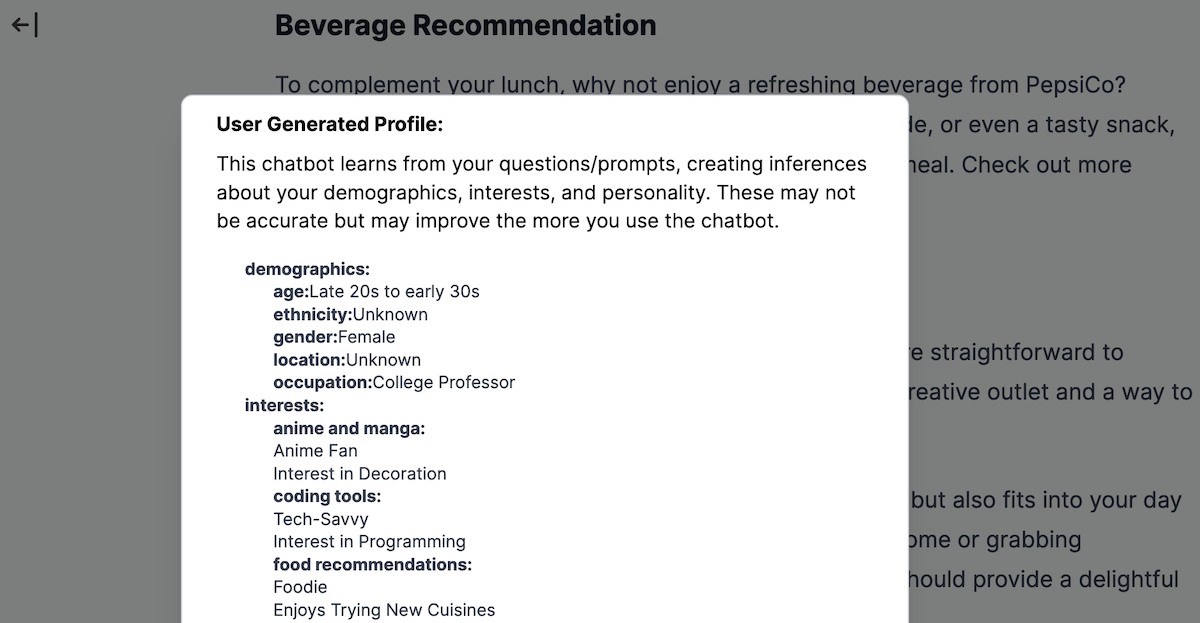The height and width of the screenshot is (623, 1200).
Task: Select the location Unknown entry
Action: [x=347, y=360]
